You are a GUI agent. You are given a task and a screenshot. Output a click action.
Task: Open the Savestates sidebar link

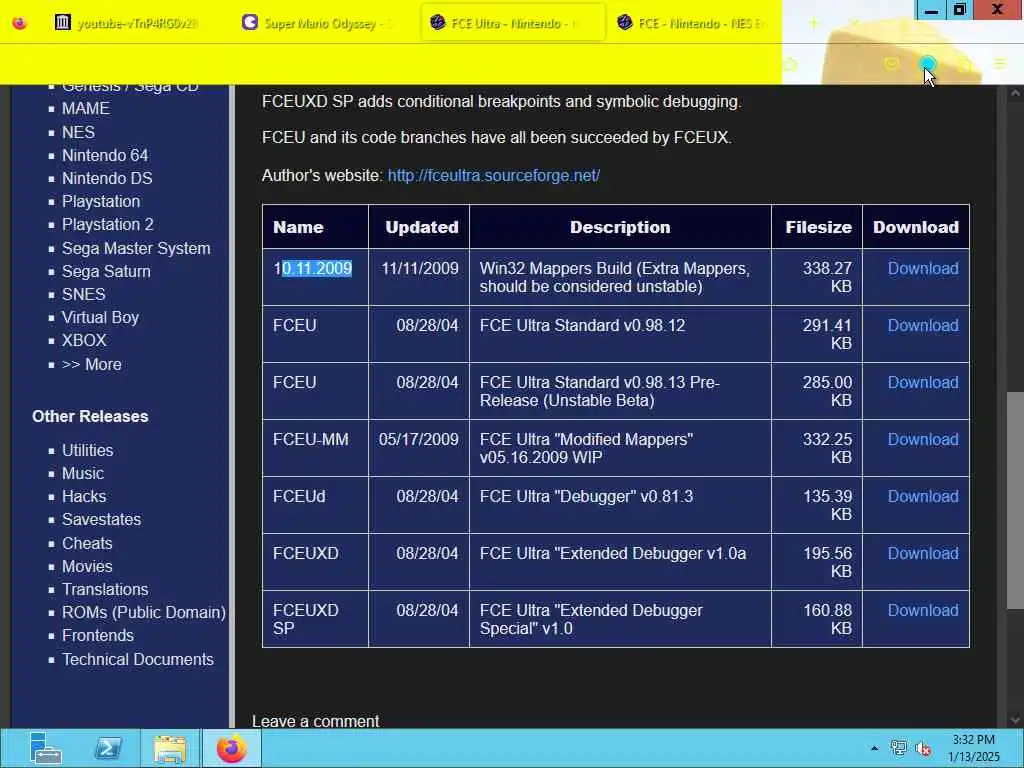pyautogui.click(x=101, y=519)
